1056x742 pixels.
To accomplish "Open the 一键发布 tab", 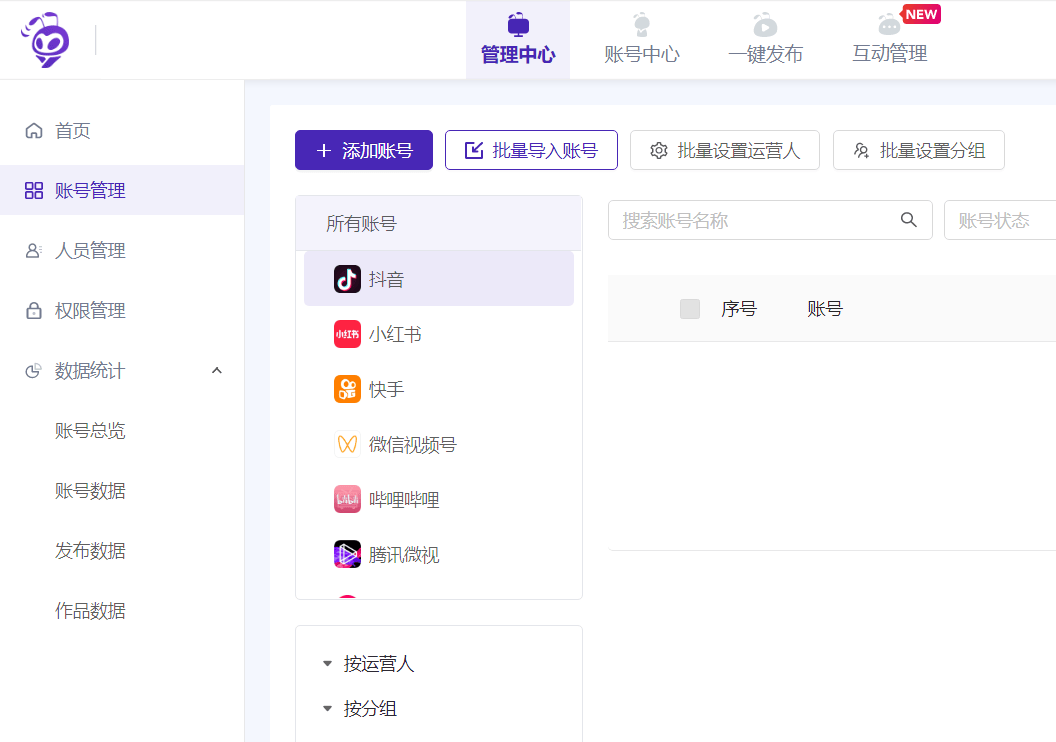I will 765,40.
